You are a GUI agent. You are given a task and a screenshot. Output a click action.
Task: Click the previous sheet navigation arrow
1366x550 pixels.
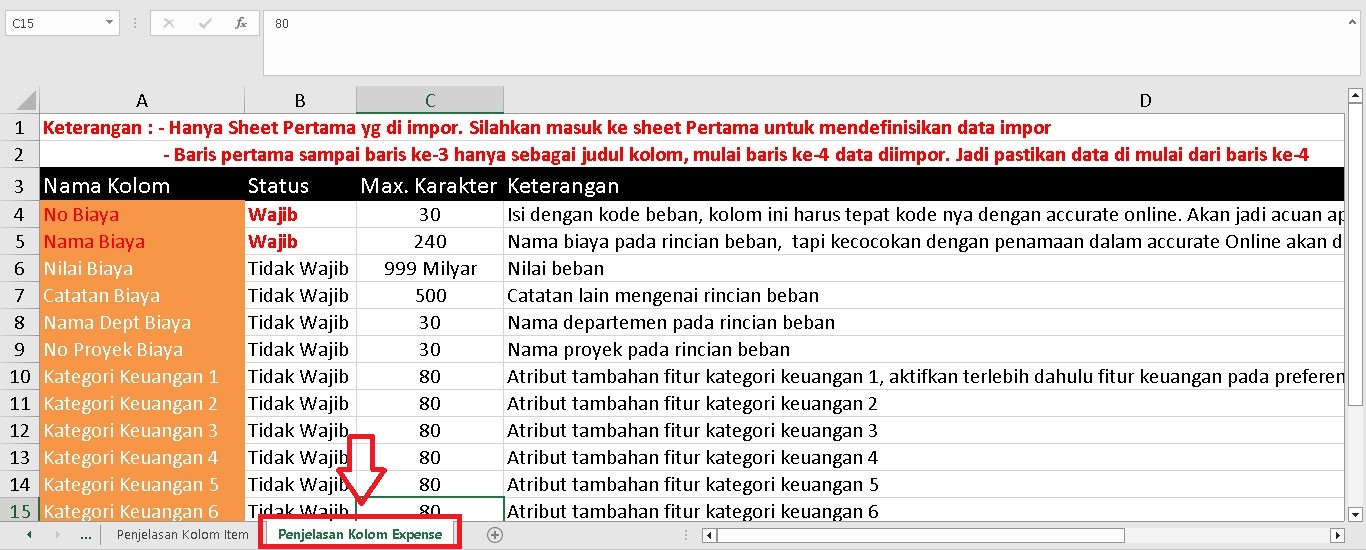pyautogui.click(x=29, y=535)
